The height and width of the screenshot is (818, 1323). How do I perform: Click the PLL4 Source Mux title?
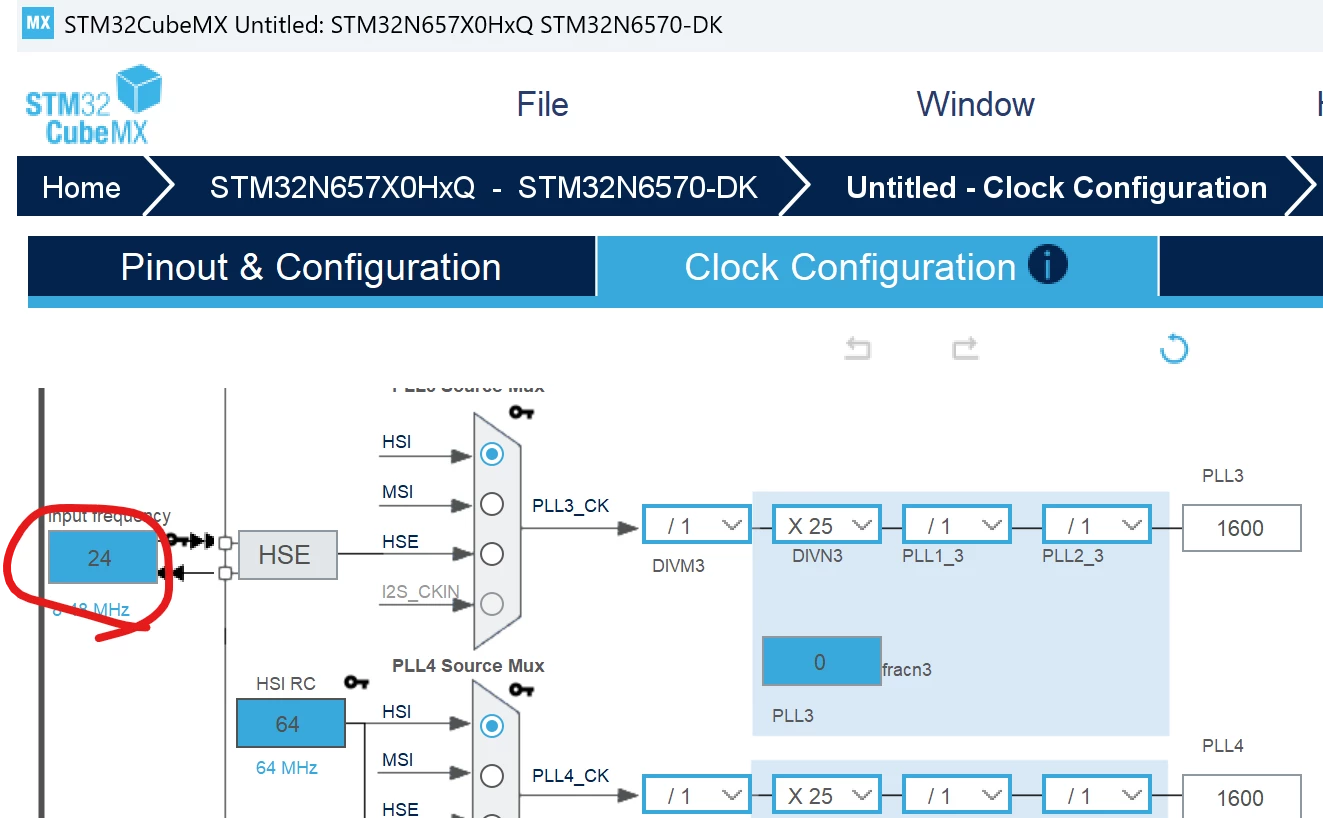pyautogui.click(x=468, y=665)
